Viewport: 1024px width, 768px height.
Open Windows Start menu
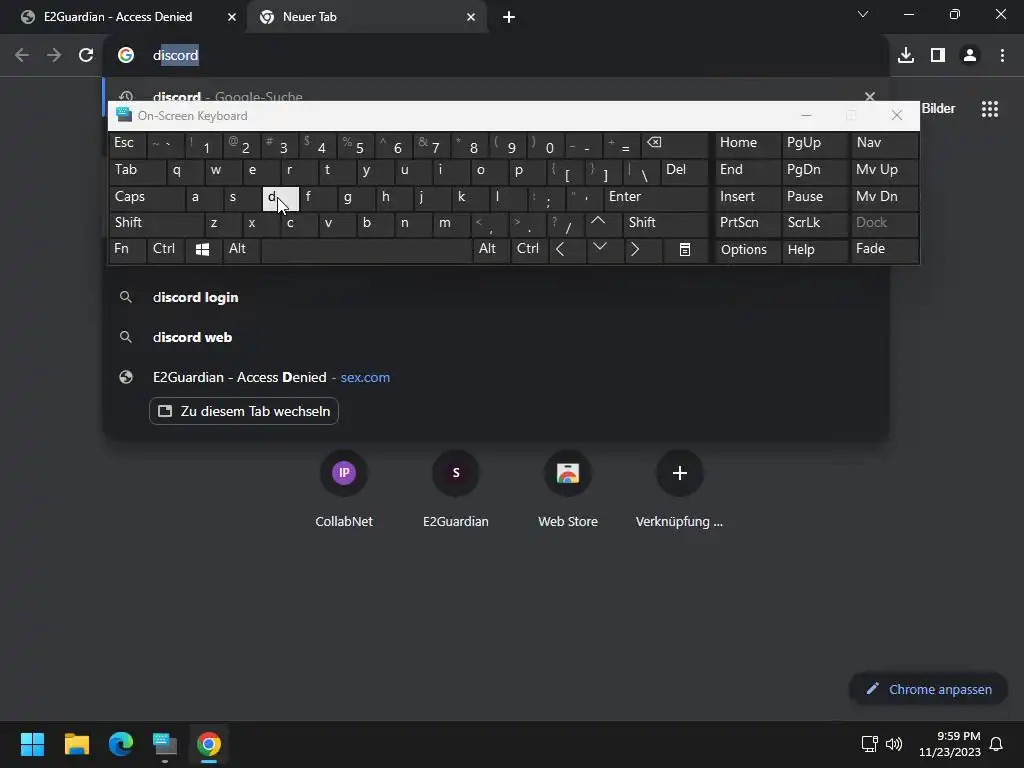pos(32,744)
